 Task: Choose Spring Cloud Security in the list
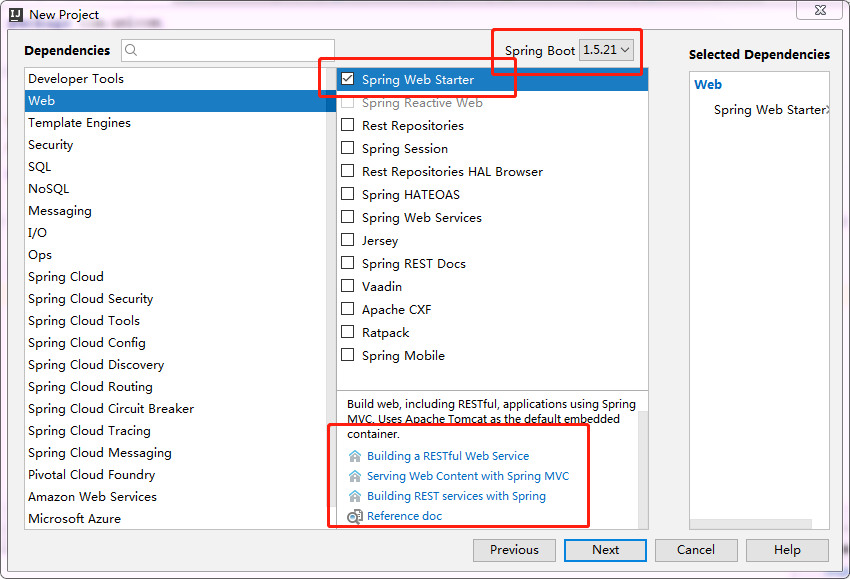[176, 299]
